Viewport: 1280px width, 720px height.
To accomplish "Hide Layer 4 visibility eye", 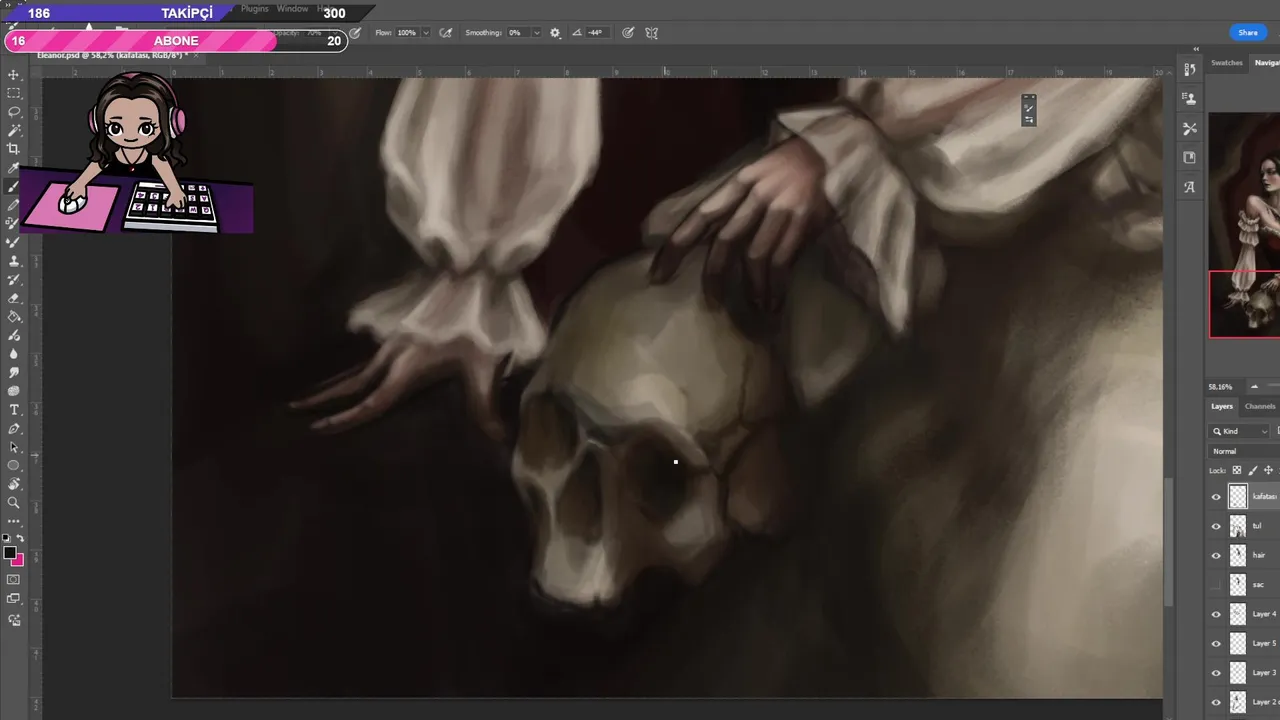I will (1216, 614).
